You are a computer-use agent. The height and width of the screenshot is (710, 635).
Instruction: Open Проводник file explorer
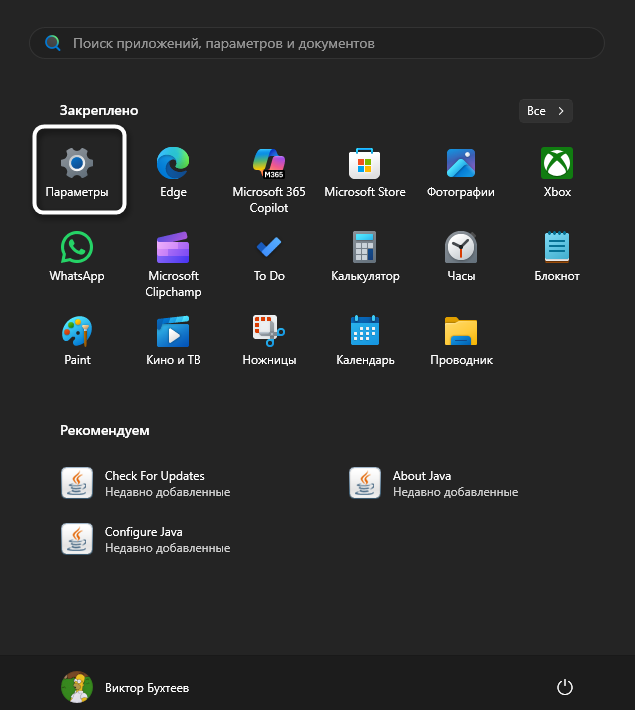[x=461, y=341]
